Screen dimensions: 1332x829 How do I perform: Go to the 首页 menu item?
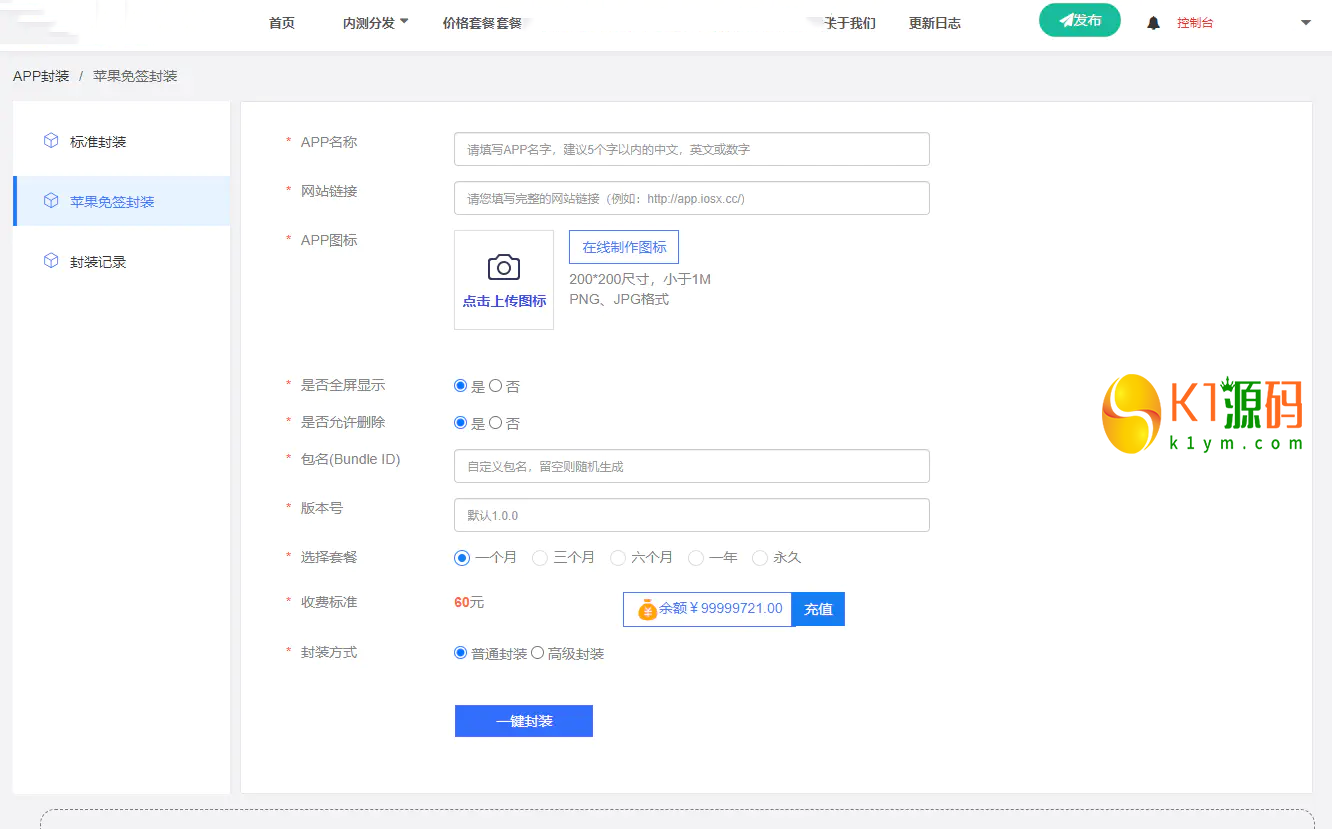[282, 23]
